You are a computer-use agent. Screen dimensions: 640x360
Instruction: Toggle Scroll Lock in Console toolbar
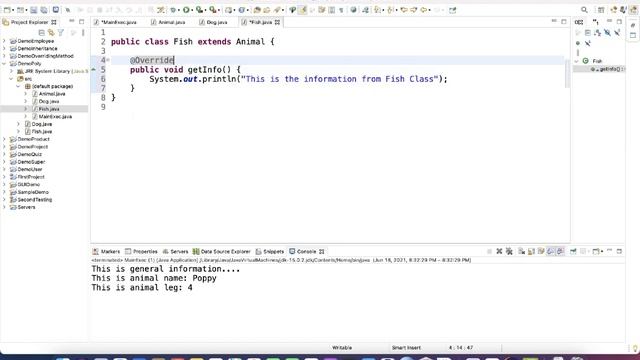[x=531, y=251]
